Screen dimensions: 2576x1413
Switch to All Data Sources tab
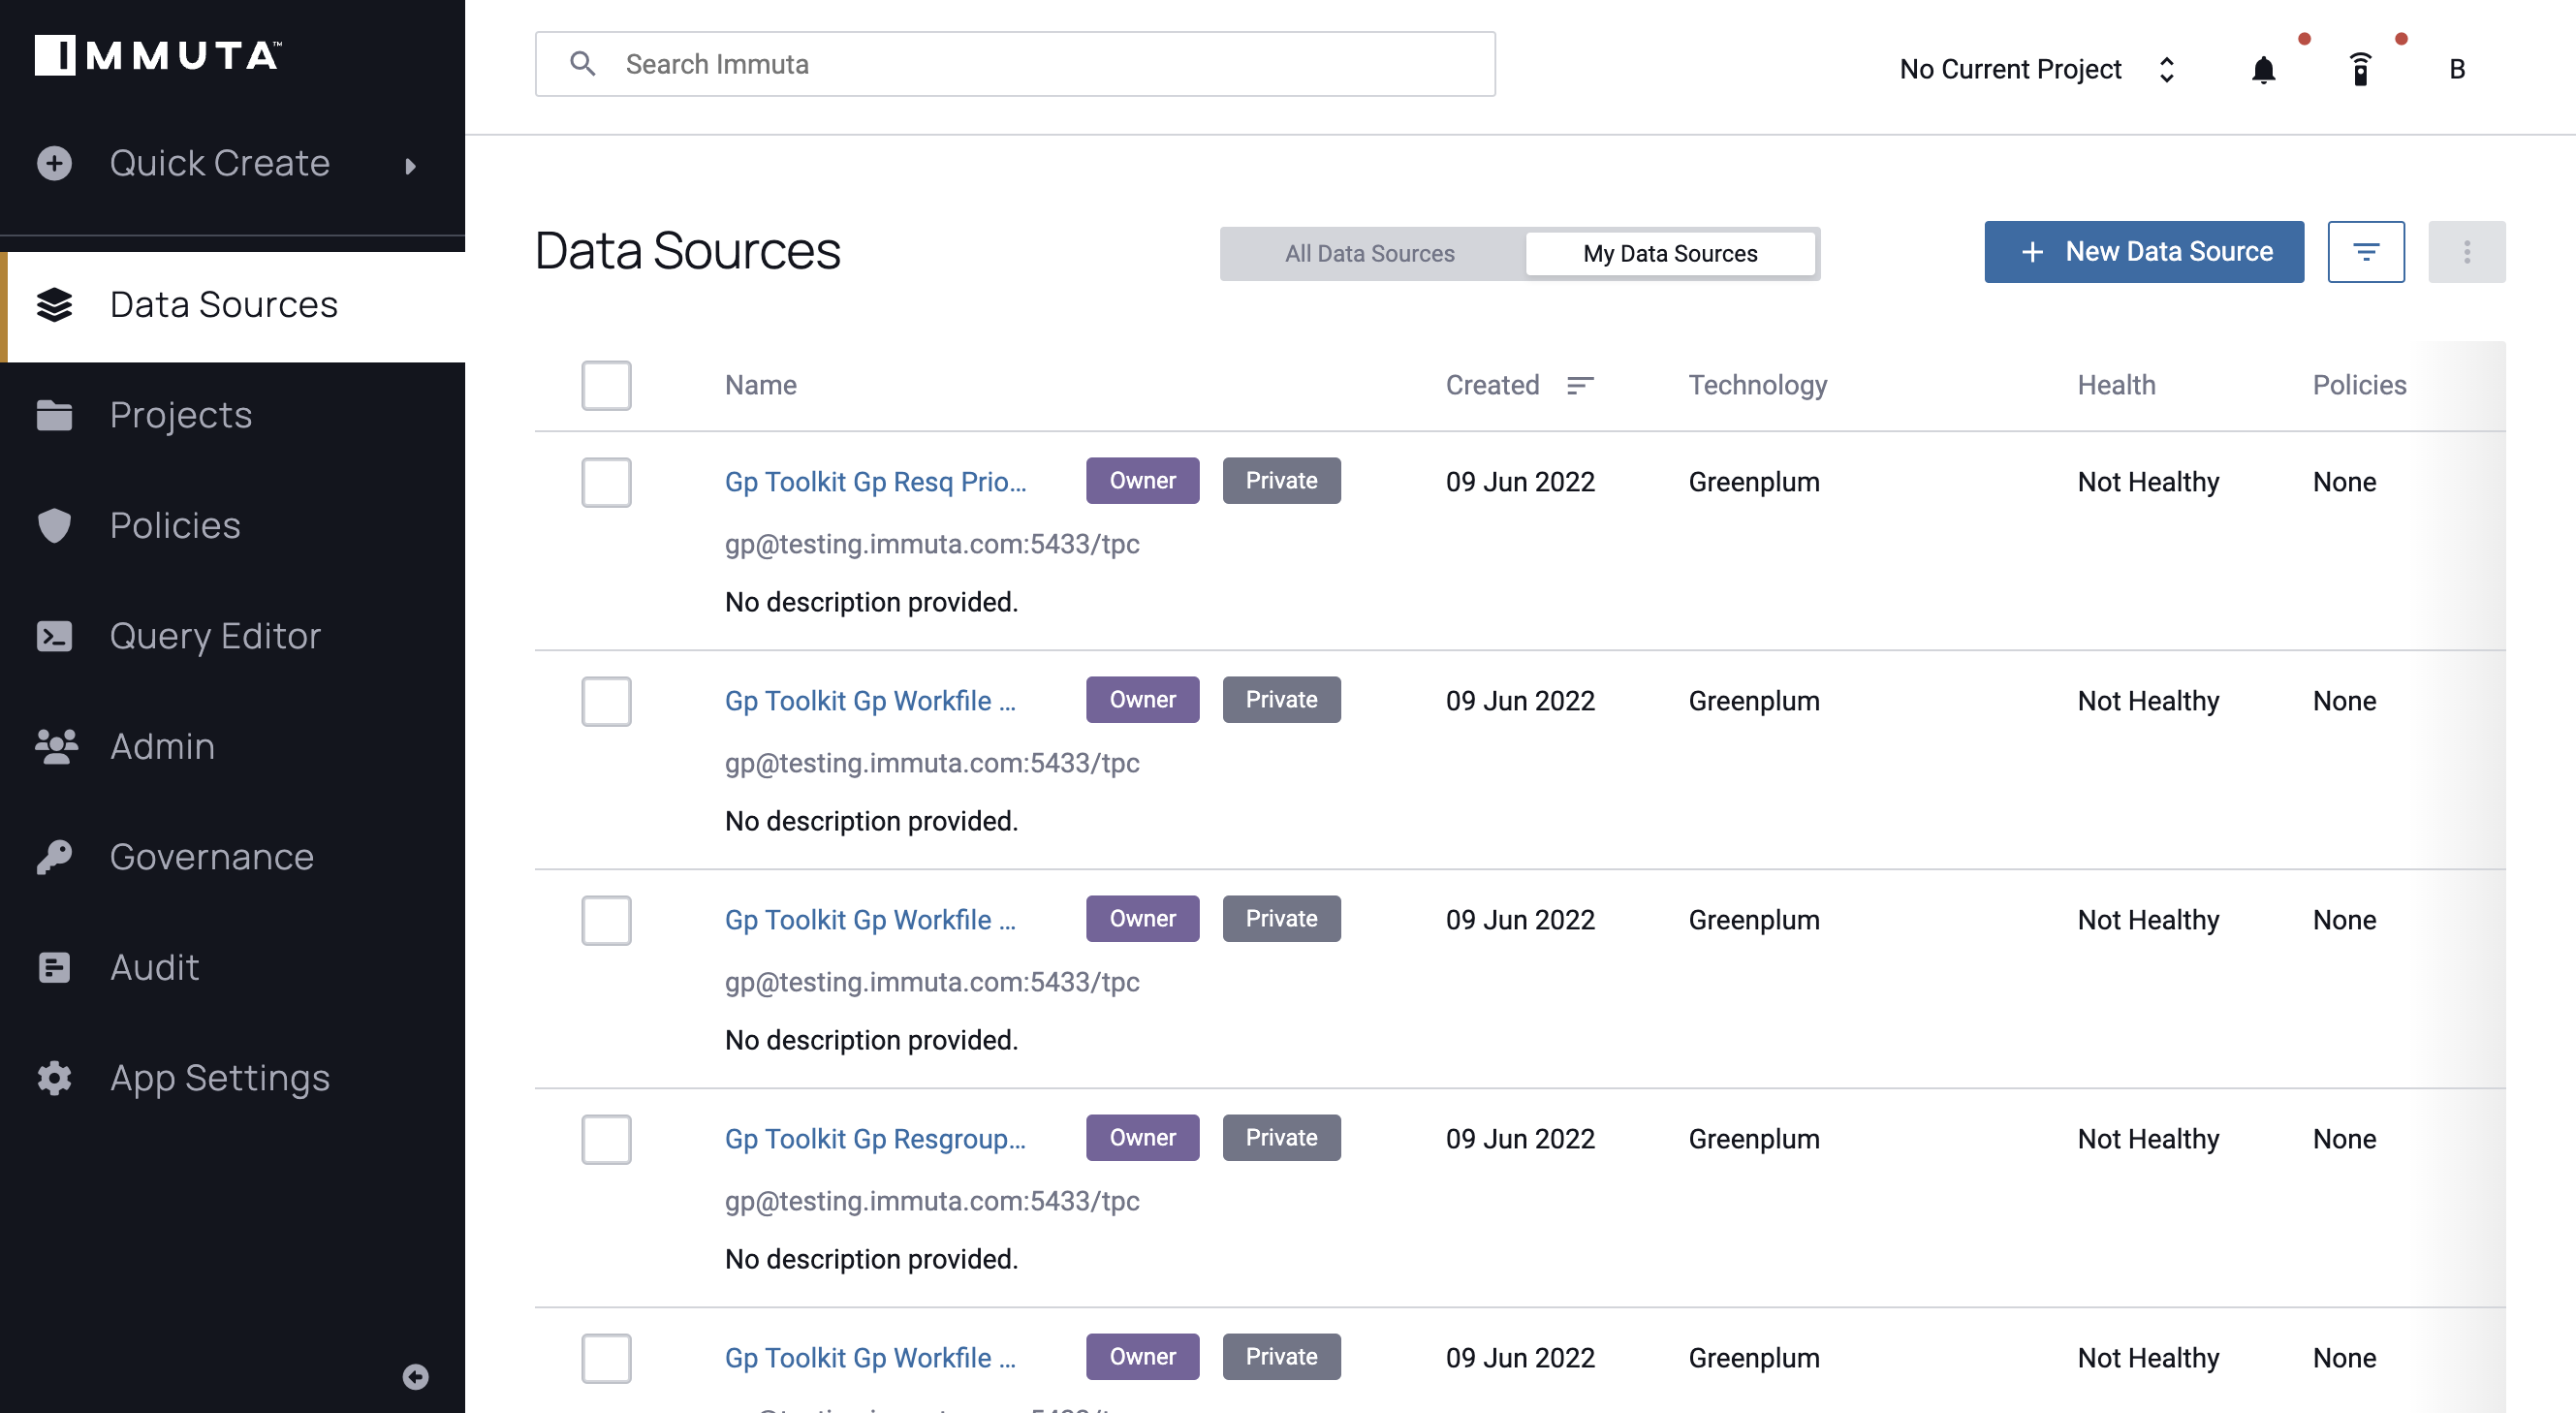(x=1368, y=252)
